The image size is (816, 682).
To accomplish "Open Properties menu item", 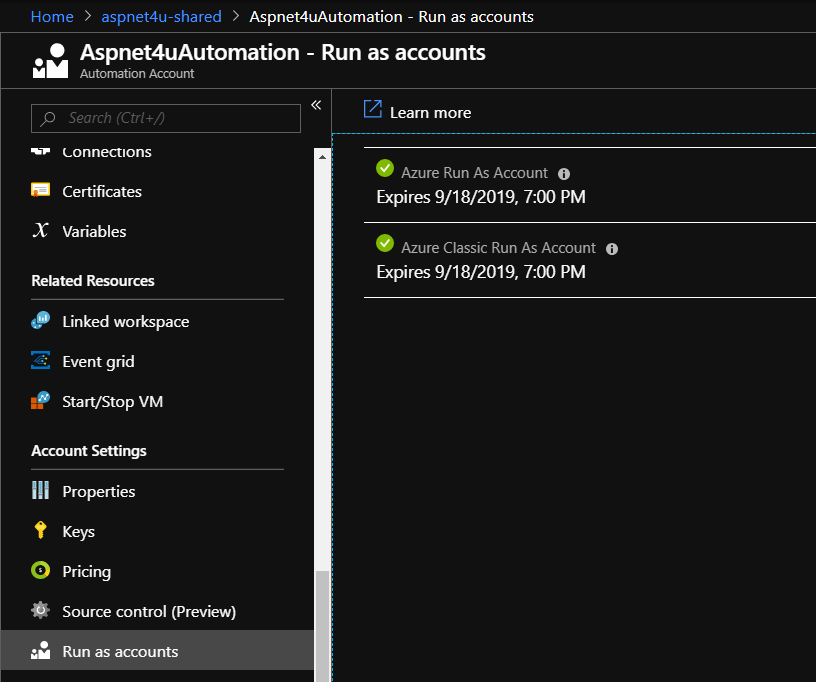I will [158, 491].
